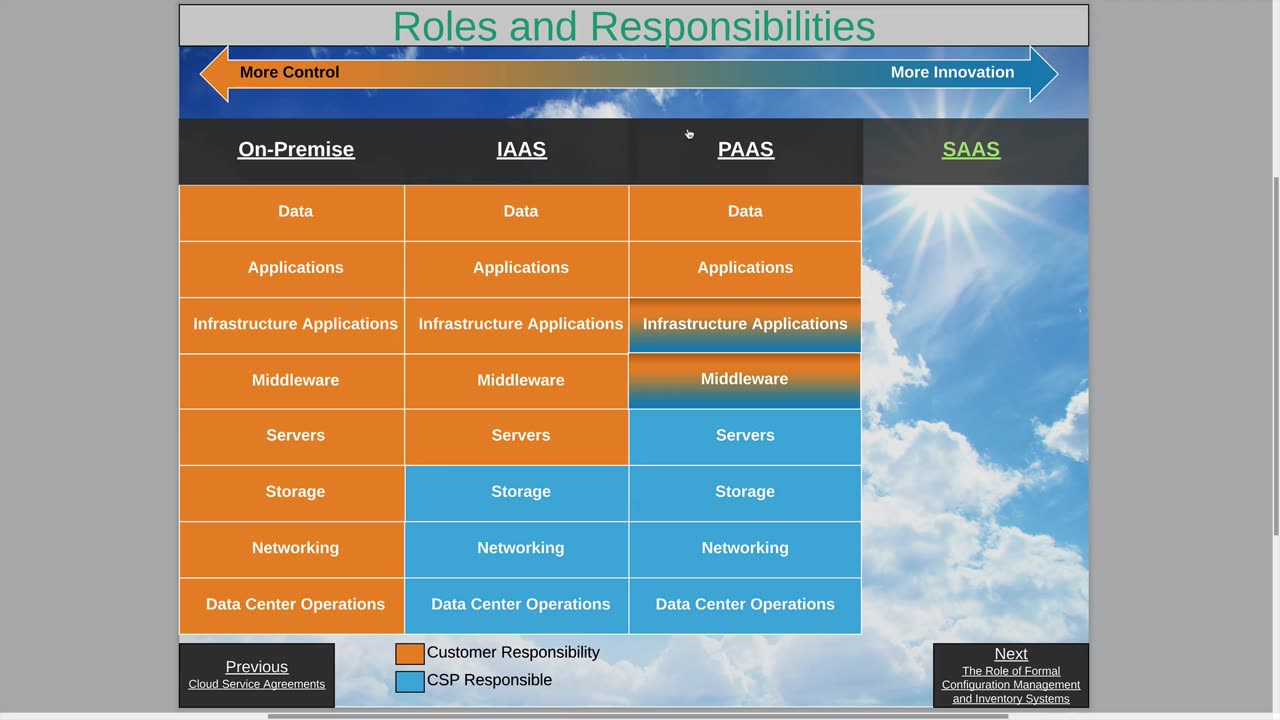Click the PAAS Storage cell
Screen dimensions: 1280x720
745,492
